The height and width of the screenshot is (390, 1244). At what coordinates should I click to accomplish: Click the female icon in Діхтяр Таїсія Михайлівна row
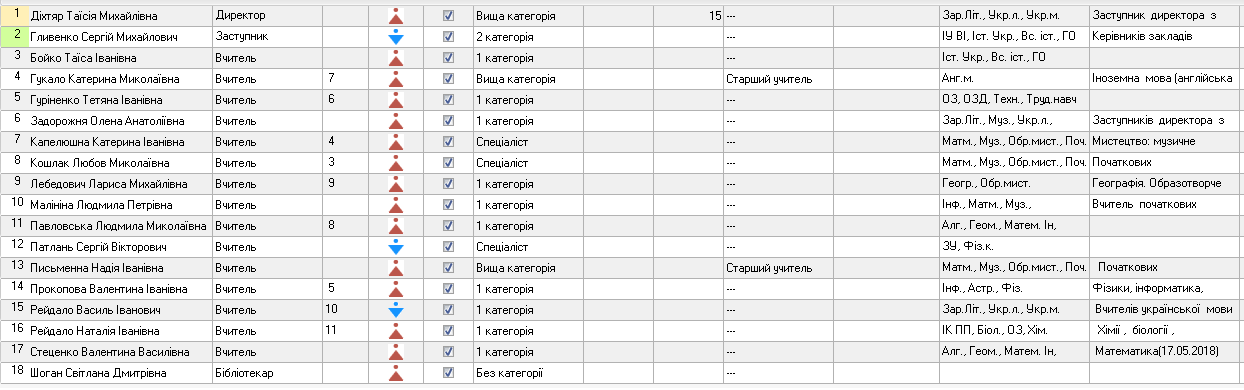tap(395, 16)
